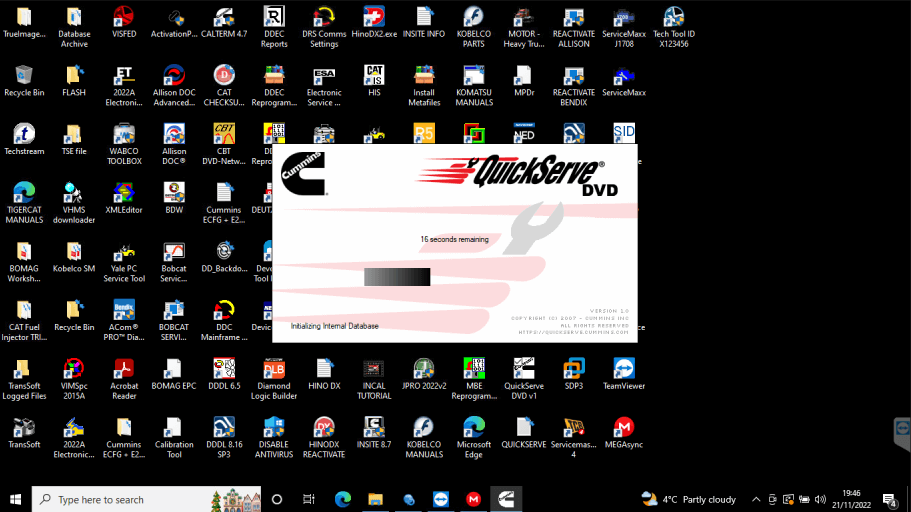Select the WABCO TOOLBOX icon
Image resolution: width=911 pixels, height=512 pixels.
pyautogui.click(x=124, y=136)
